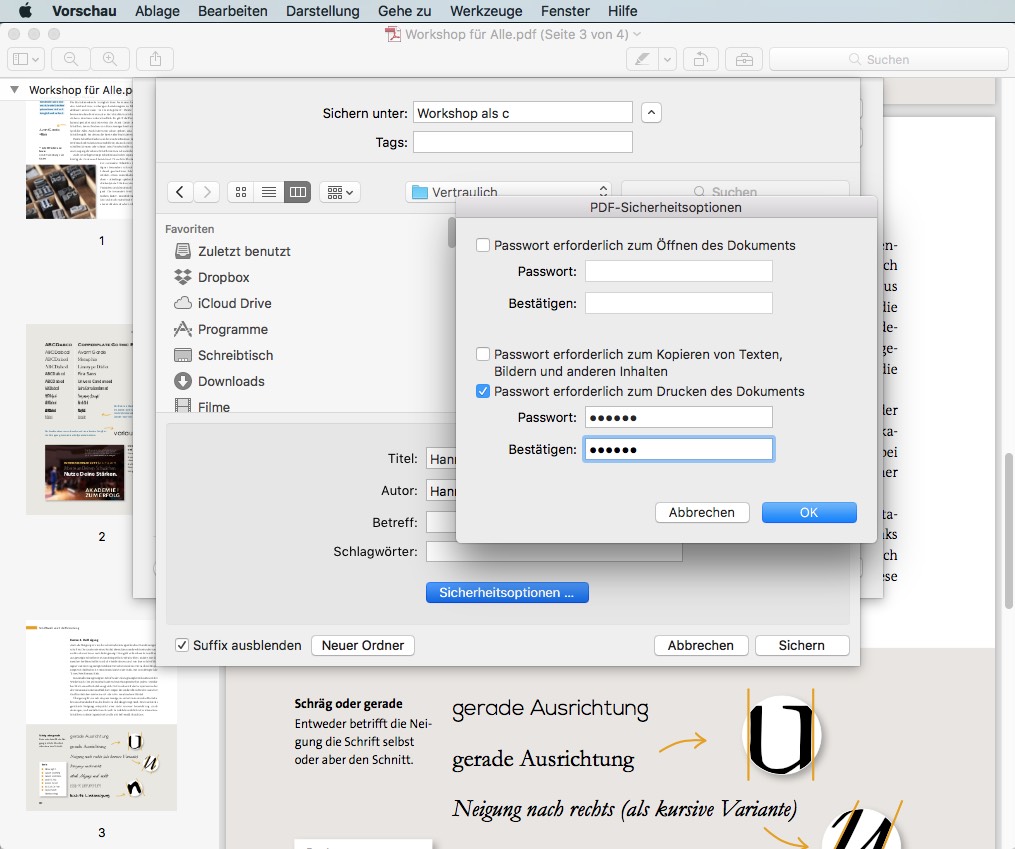Open the item arrangement dropdown menu
The height and width of the screenshot is (849, 1015).
point(340,191)
